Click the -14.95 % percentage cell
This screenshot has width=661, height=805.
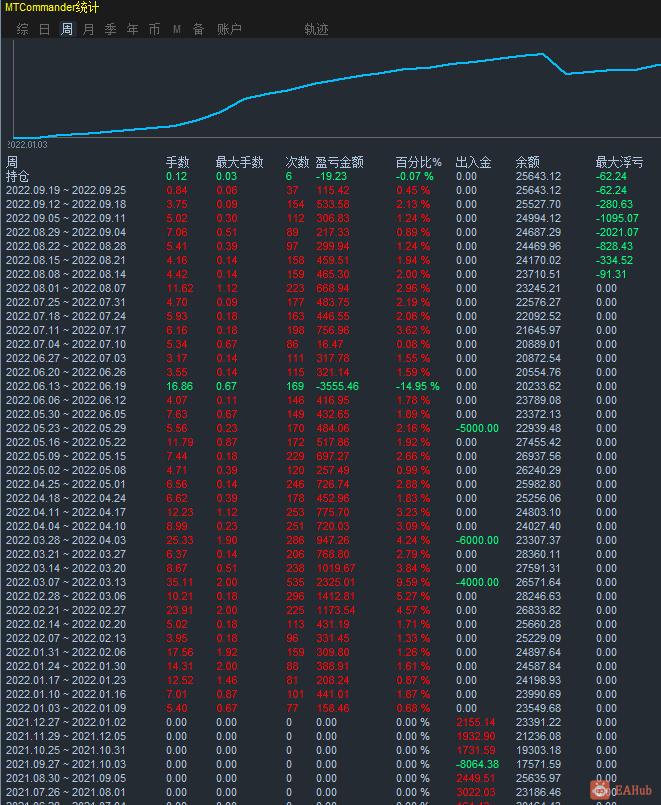coord(417,386)
